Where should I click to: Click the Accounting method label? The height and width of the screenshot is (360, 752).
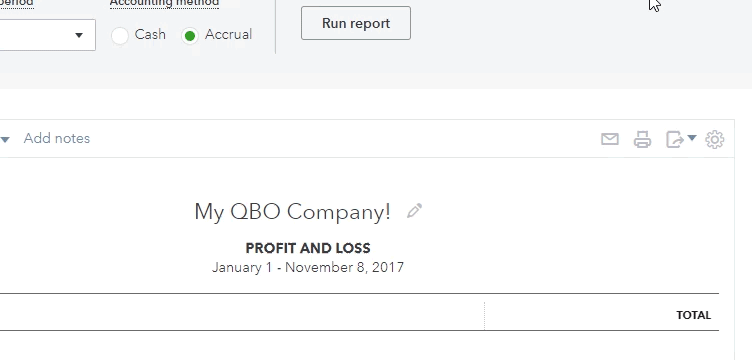tap(164, 3)
